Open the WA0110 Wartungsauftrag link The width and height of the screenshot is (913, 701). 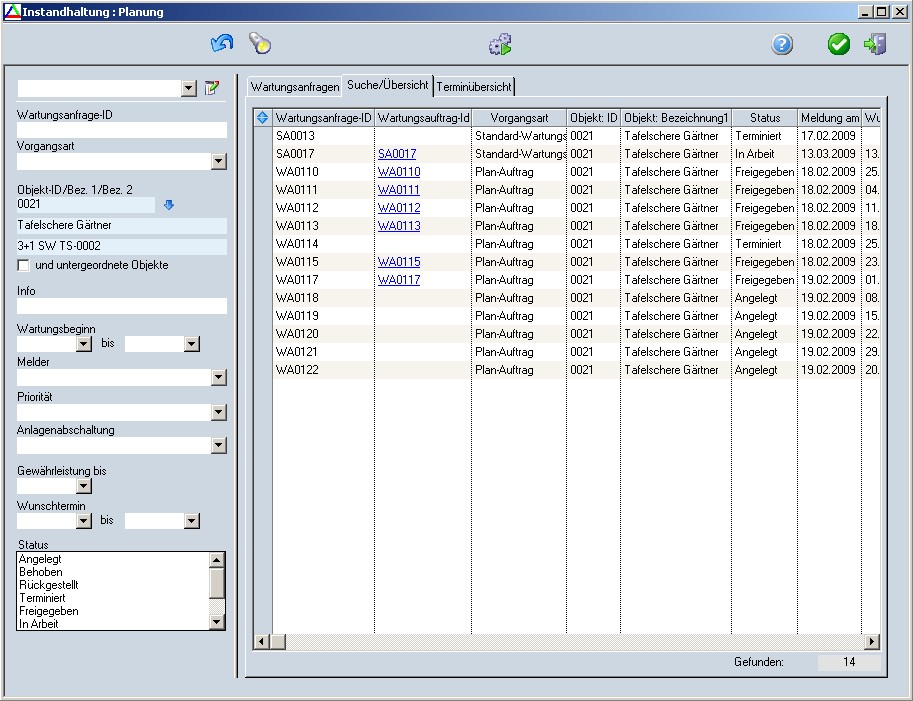tap(399, 172)
